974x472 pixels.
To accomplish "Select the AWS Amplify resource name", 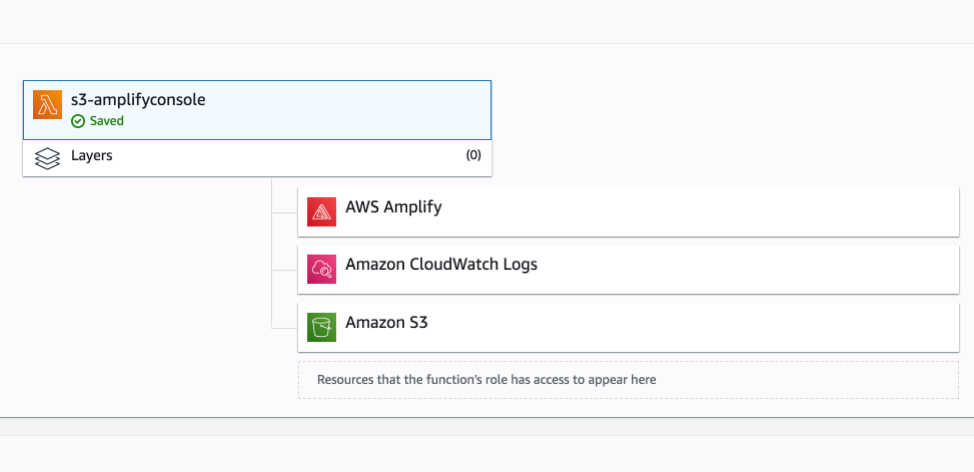I will coord(393,208).
